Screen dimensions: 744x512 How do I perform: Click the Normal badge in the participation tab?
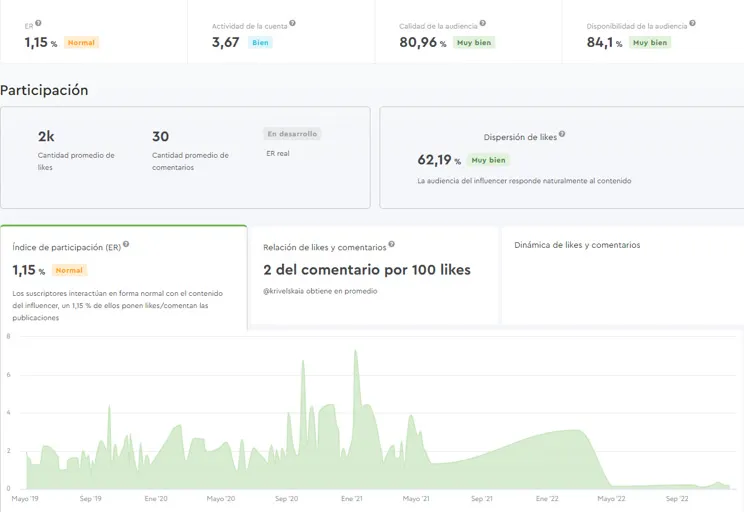click(69, 270)
